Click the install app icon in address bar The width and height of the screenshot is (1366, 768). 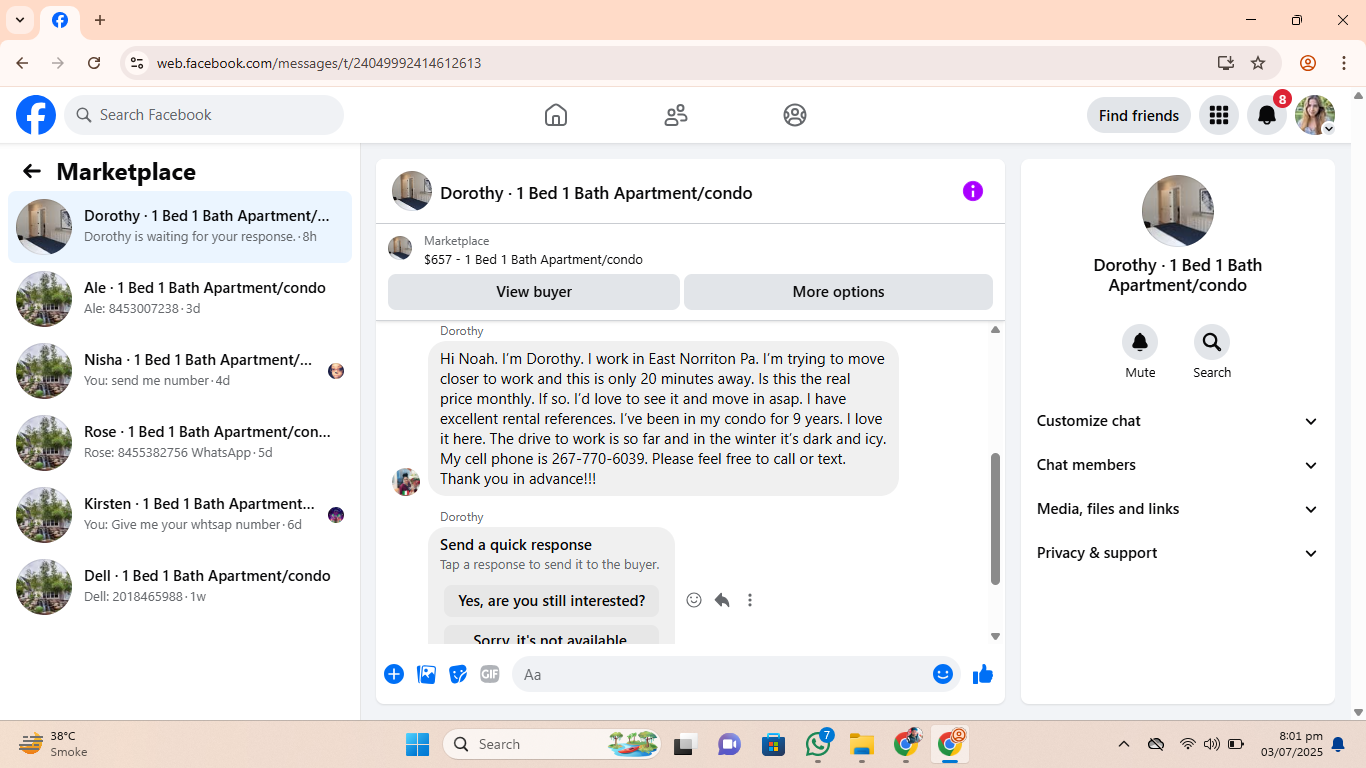tap(1226, 63)
